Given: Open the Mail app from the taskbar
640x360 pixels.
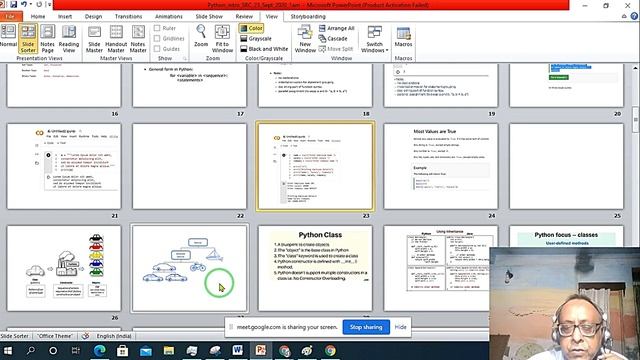Looking at the screenshot, I should click(x=146, y=351).
